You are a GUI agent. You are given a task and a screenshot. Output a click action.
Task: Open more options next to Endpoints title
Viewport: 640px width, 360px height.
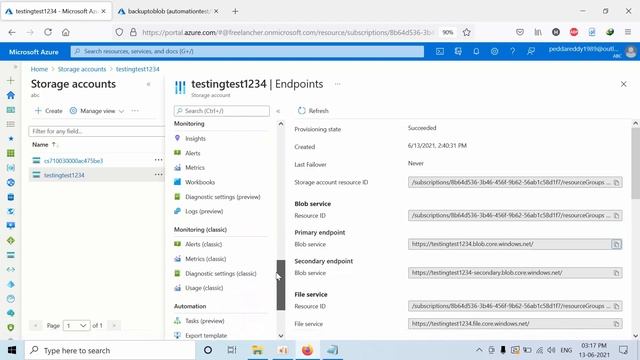[x=338, y=84]
